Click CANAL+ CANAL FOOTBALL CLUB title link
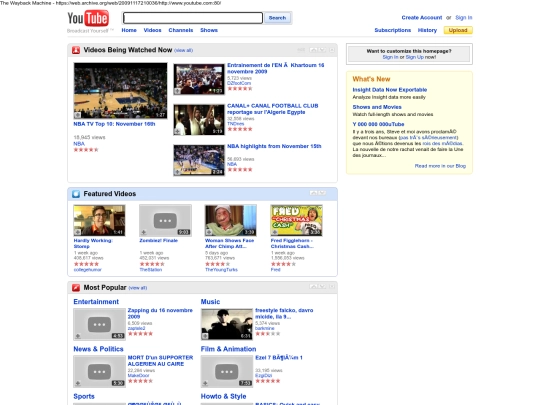The height and width of the screenshot is (405, 540). coord(272,109)
